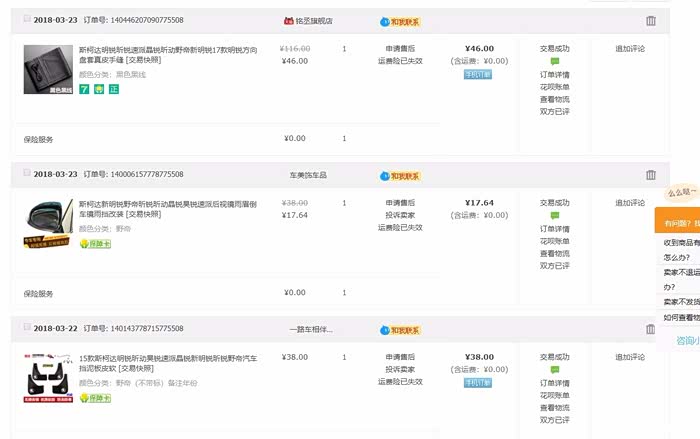700x439 pixels.
Task: Click trash icon on the 2018-03-22 order
Action: click(651, 328)
